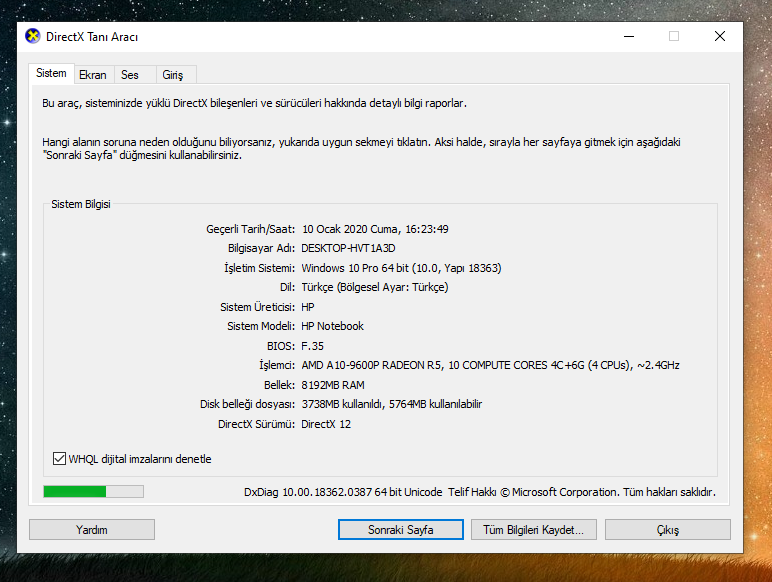This screenshot has height=582, width=772.
Task: Click the Sistem Bilgisi group label
Action: [81, 204]
